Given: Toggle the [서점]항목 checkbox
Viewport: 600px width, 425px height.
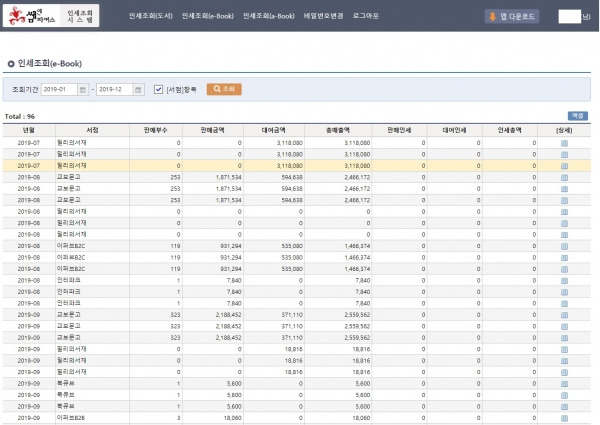Looking at the screenshot, I should [x=158, y=90].
